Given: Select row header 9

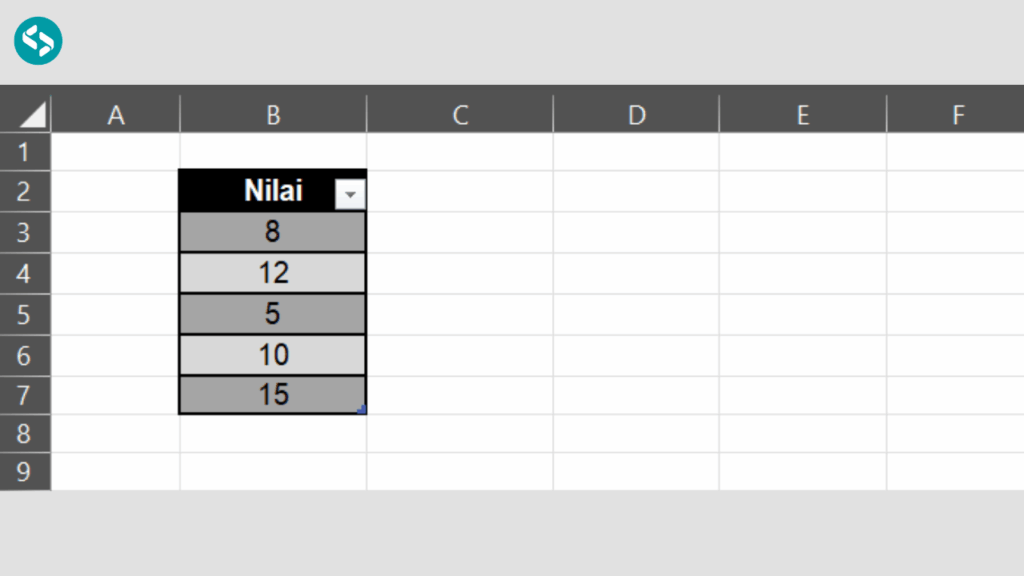Looking at the screenshot, I should 25,473.
